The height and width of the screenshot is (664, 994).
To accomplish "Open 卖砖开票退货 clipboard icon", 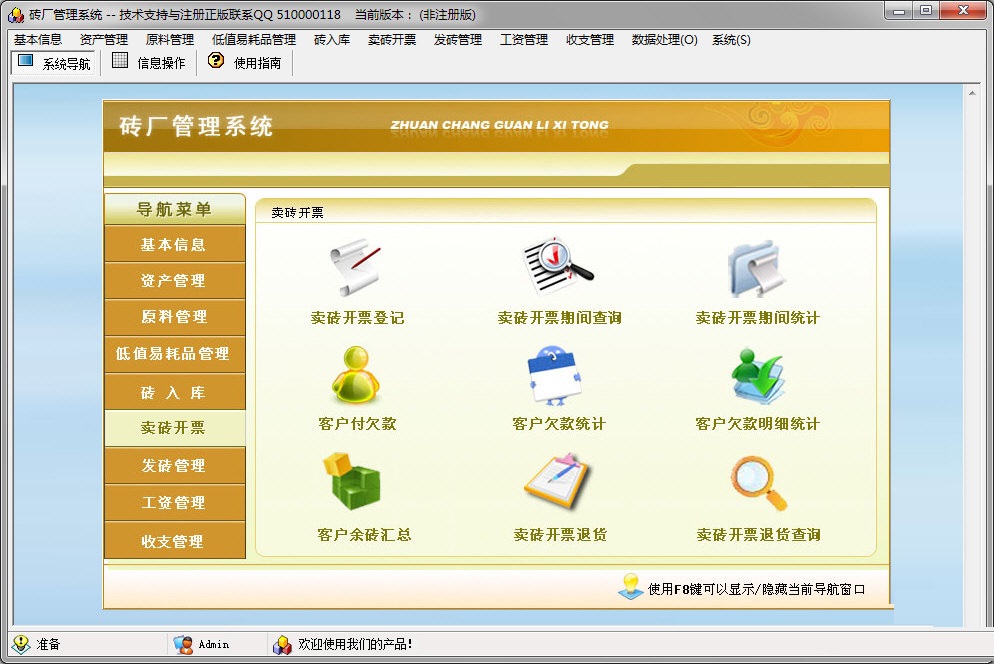I will pyautogui.click(x=557, y=481).
